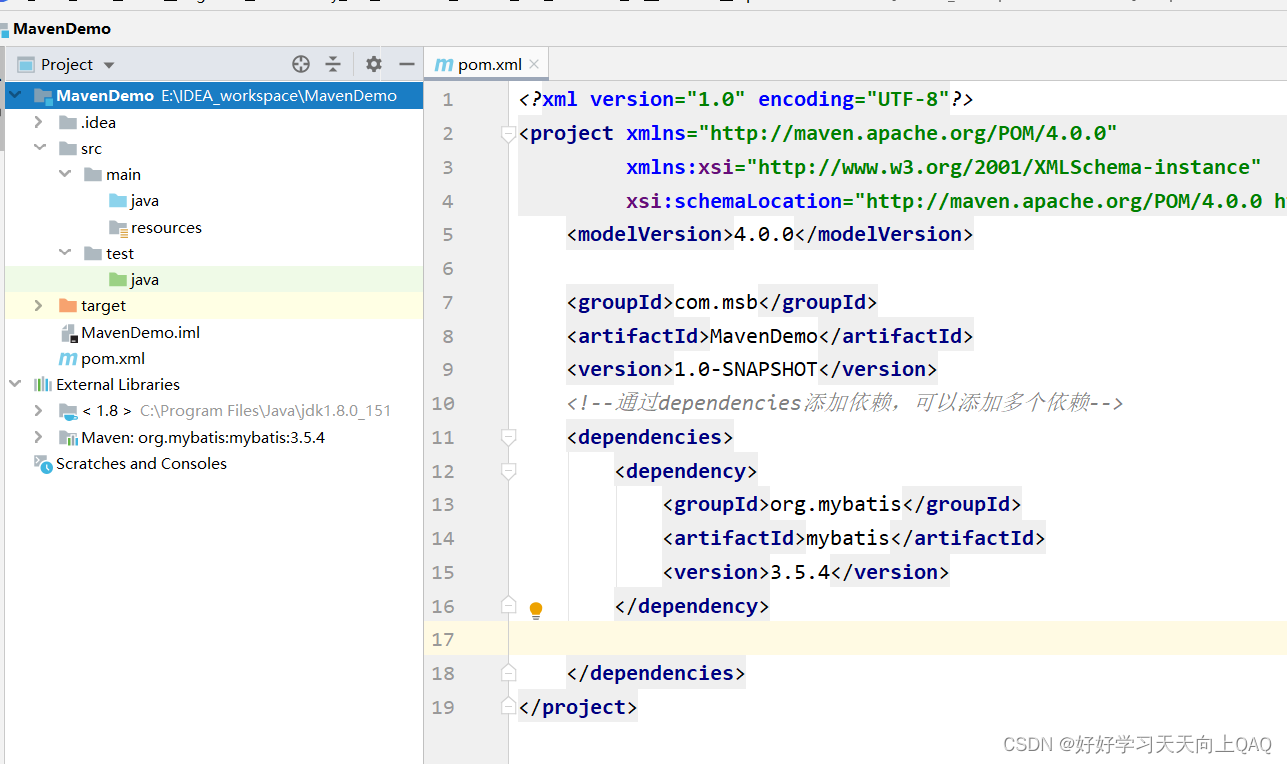Collapse the External Libraries node
This screenshot has height=764, width=1287.
[x=15, y=384]
